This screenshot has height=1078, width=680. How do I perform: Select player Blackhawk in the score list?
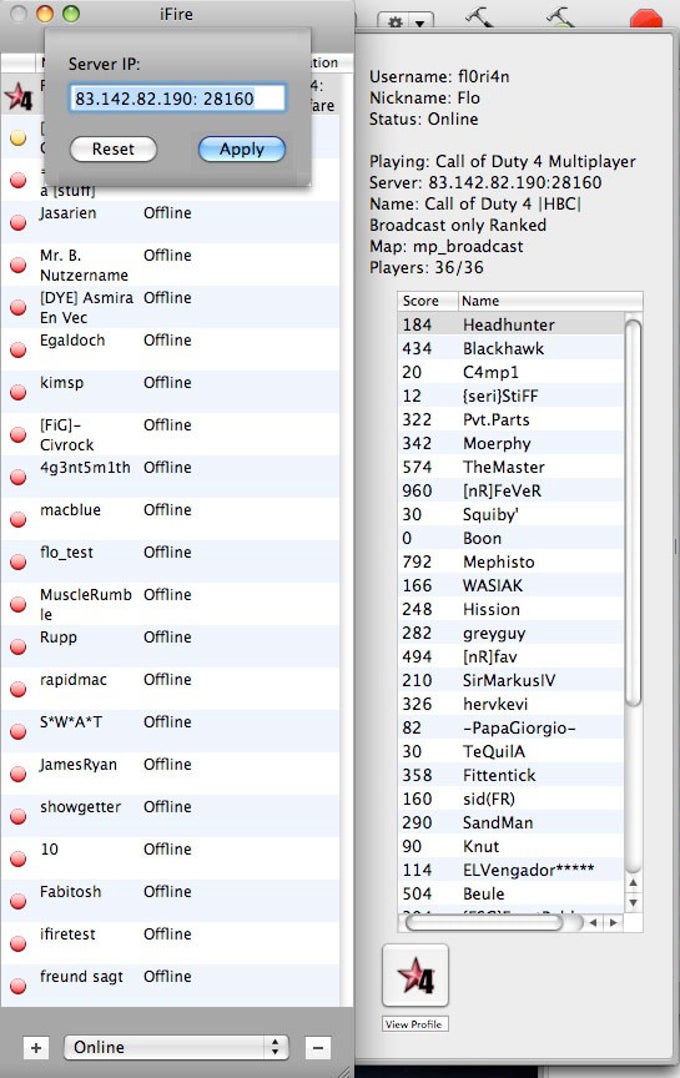coord(511,349)
